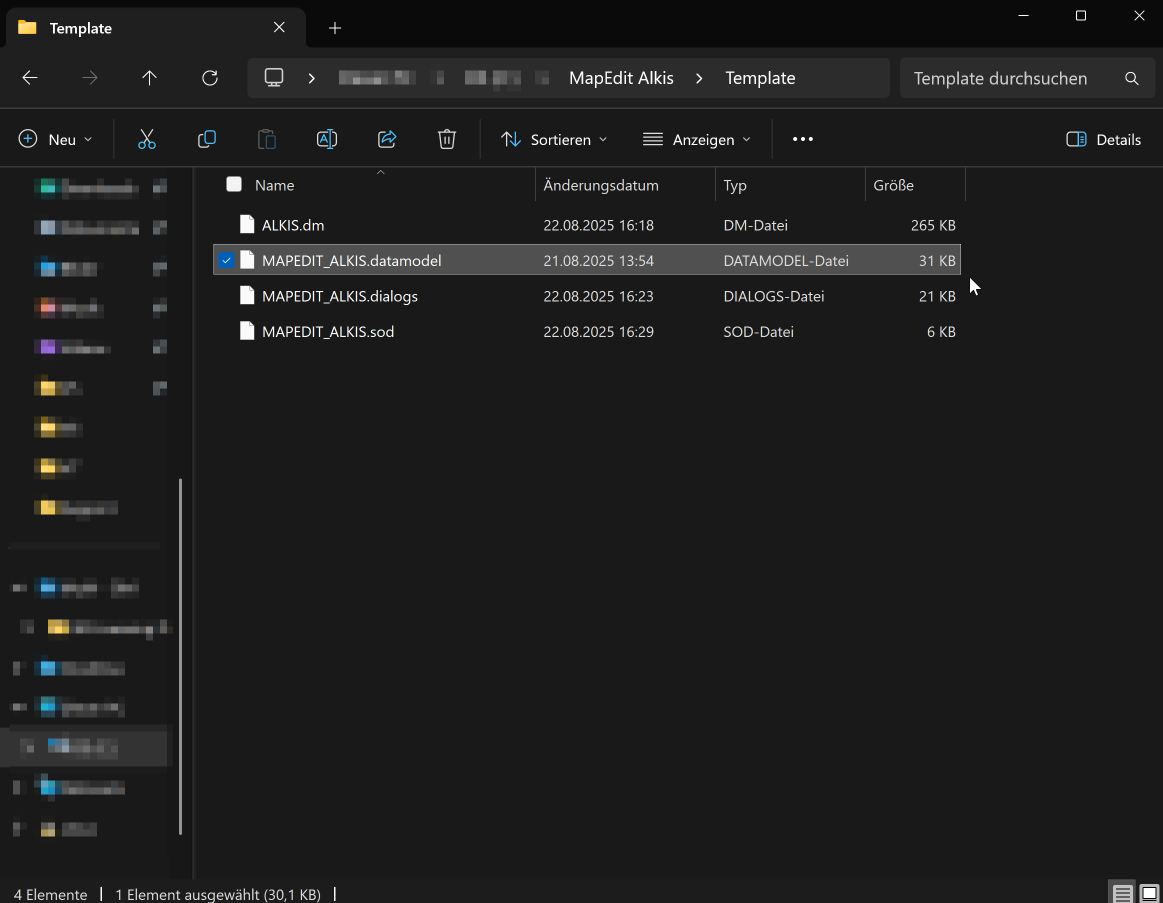Switch to large thumbnails view in status bar

tap(1149, 893)
